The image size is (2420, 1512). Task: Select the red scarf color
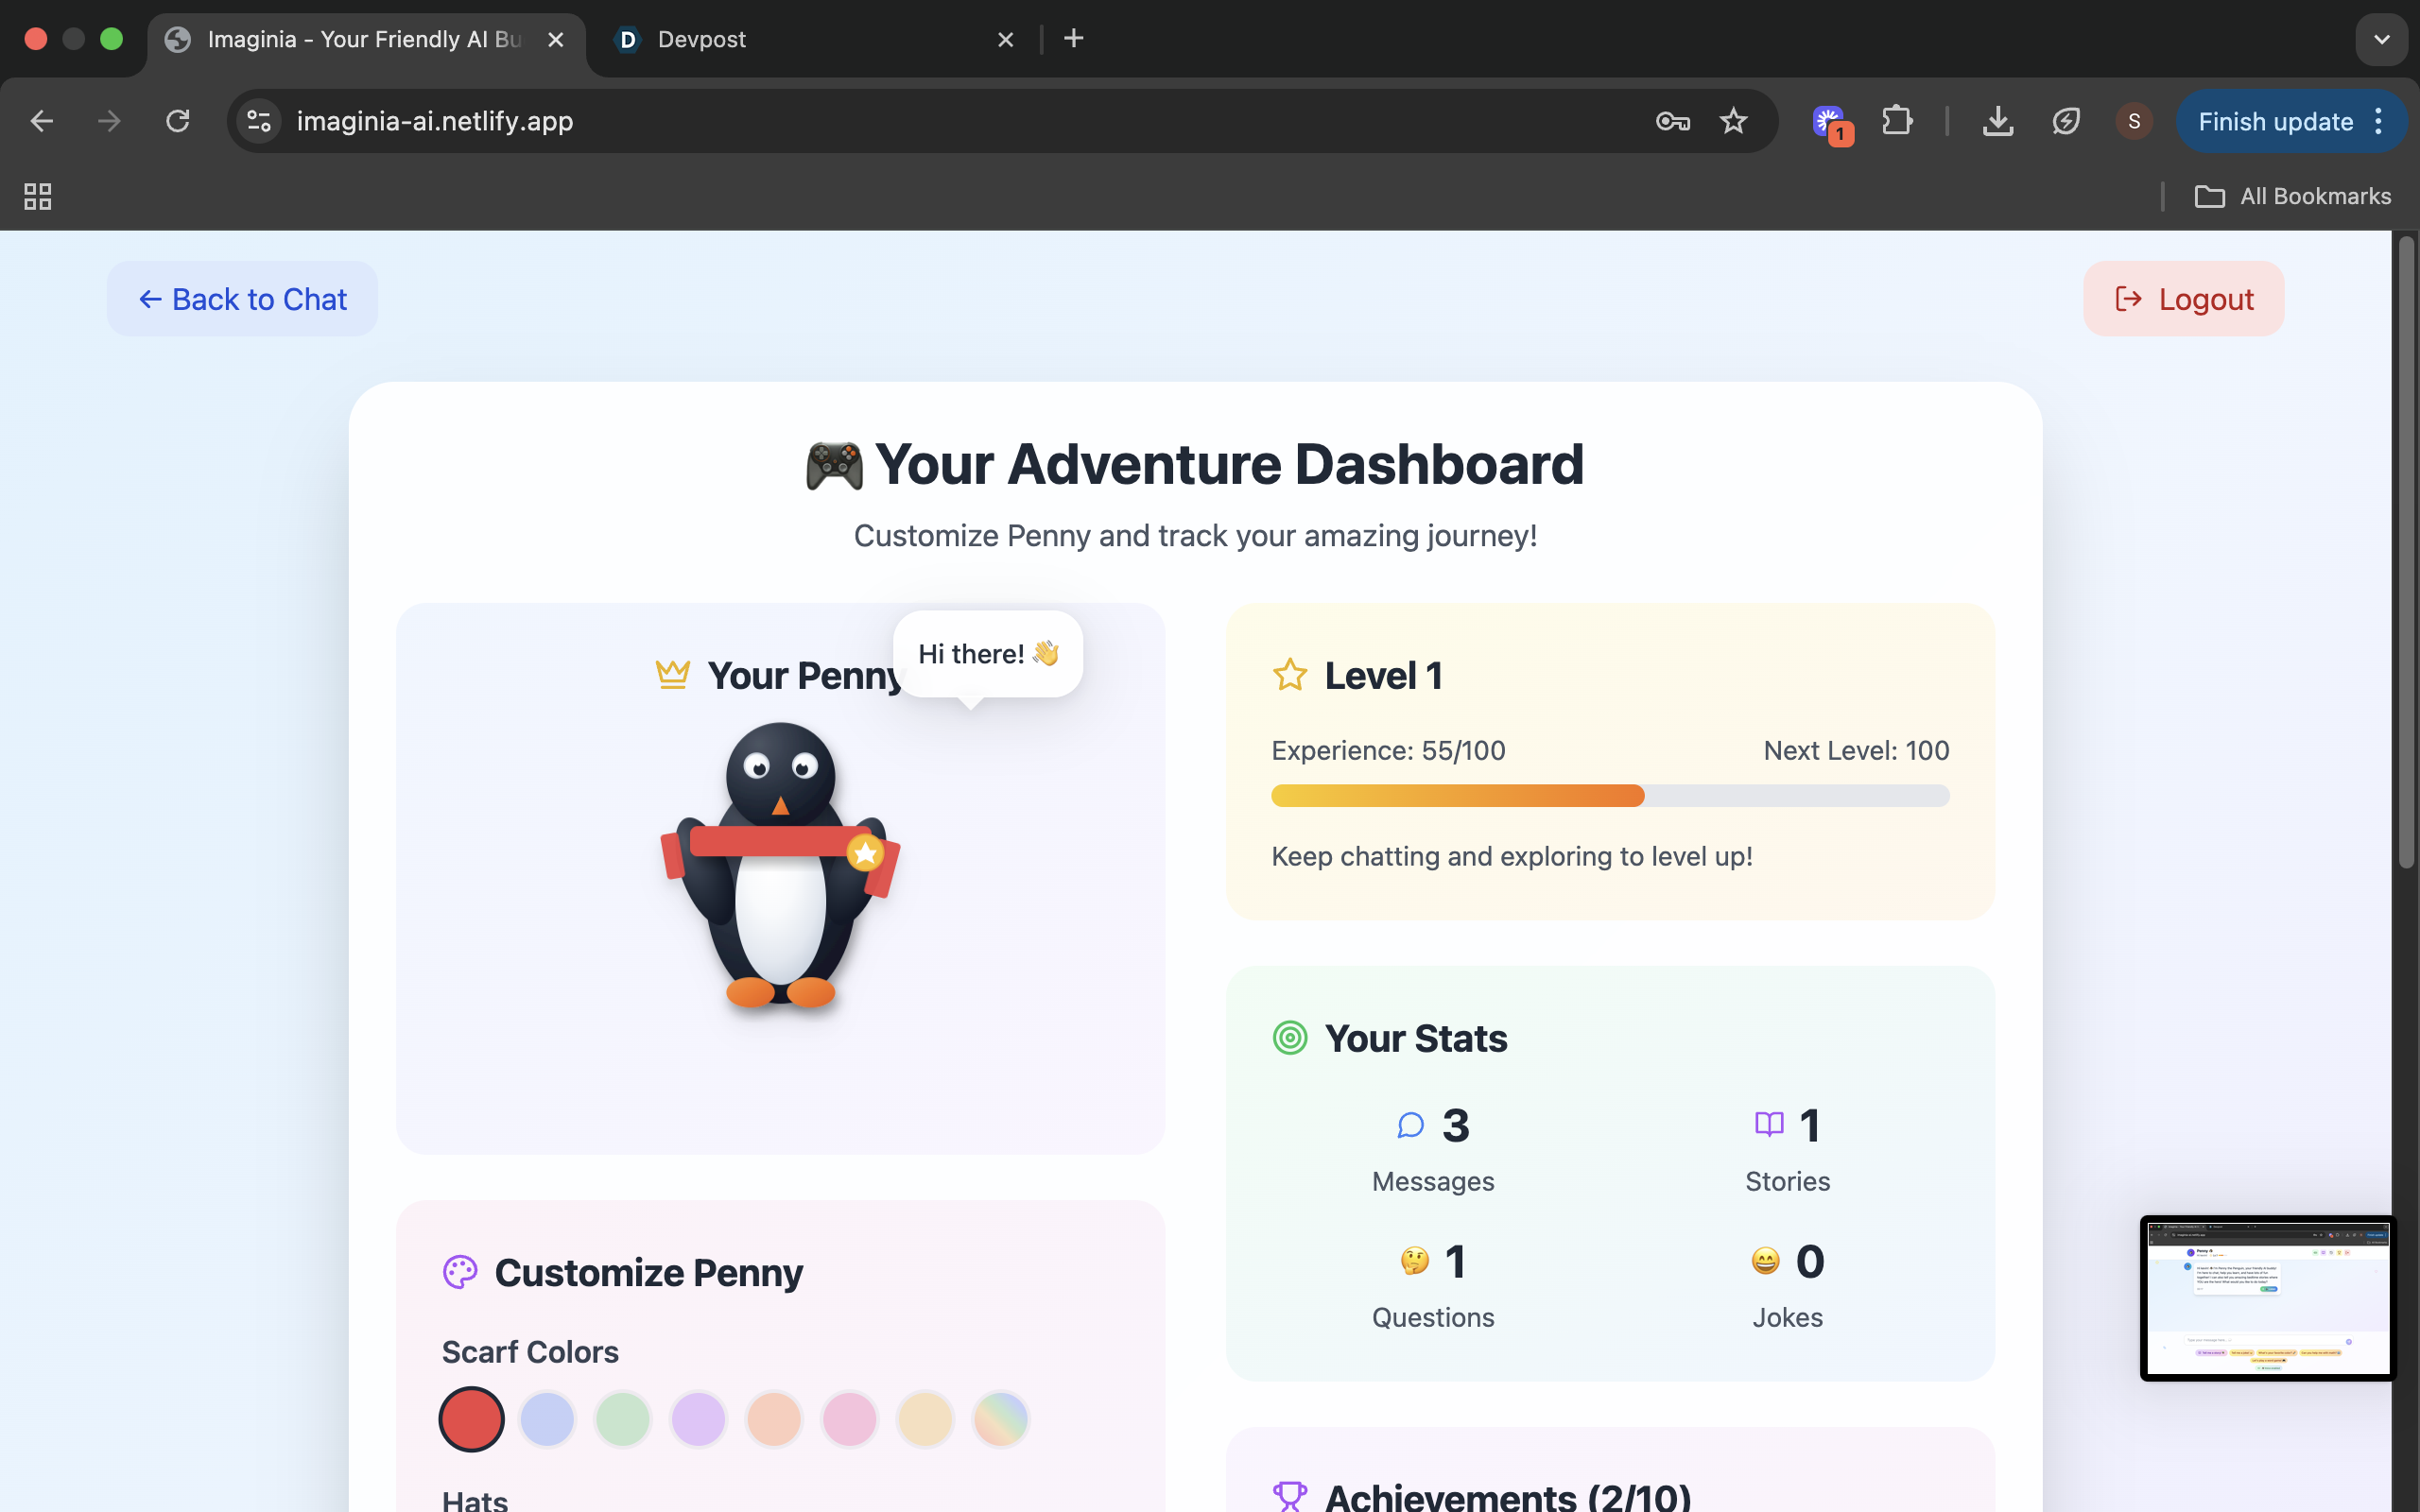(x=471, y=1418)
